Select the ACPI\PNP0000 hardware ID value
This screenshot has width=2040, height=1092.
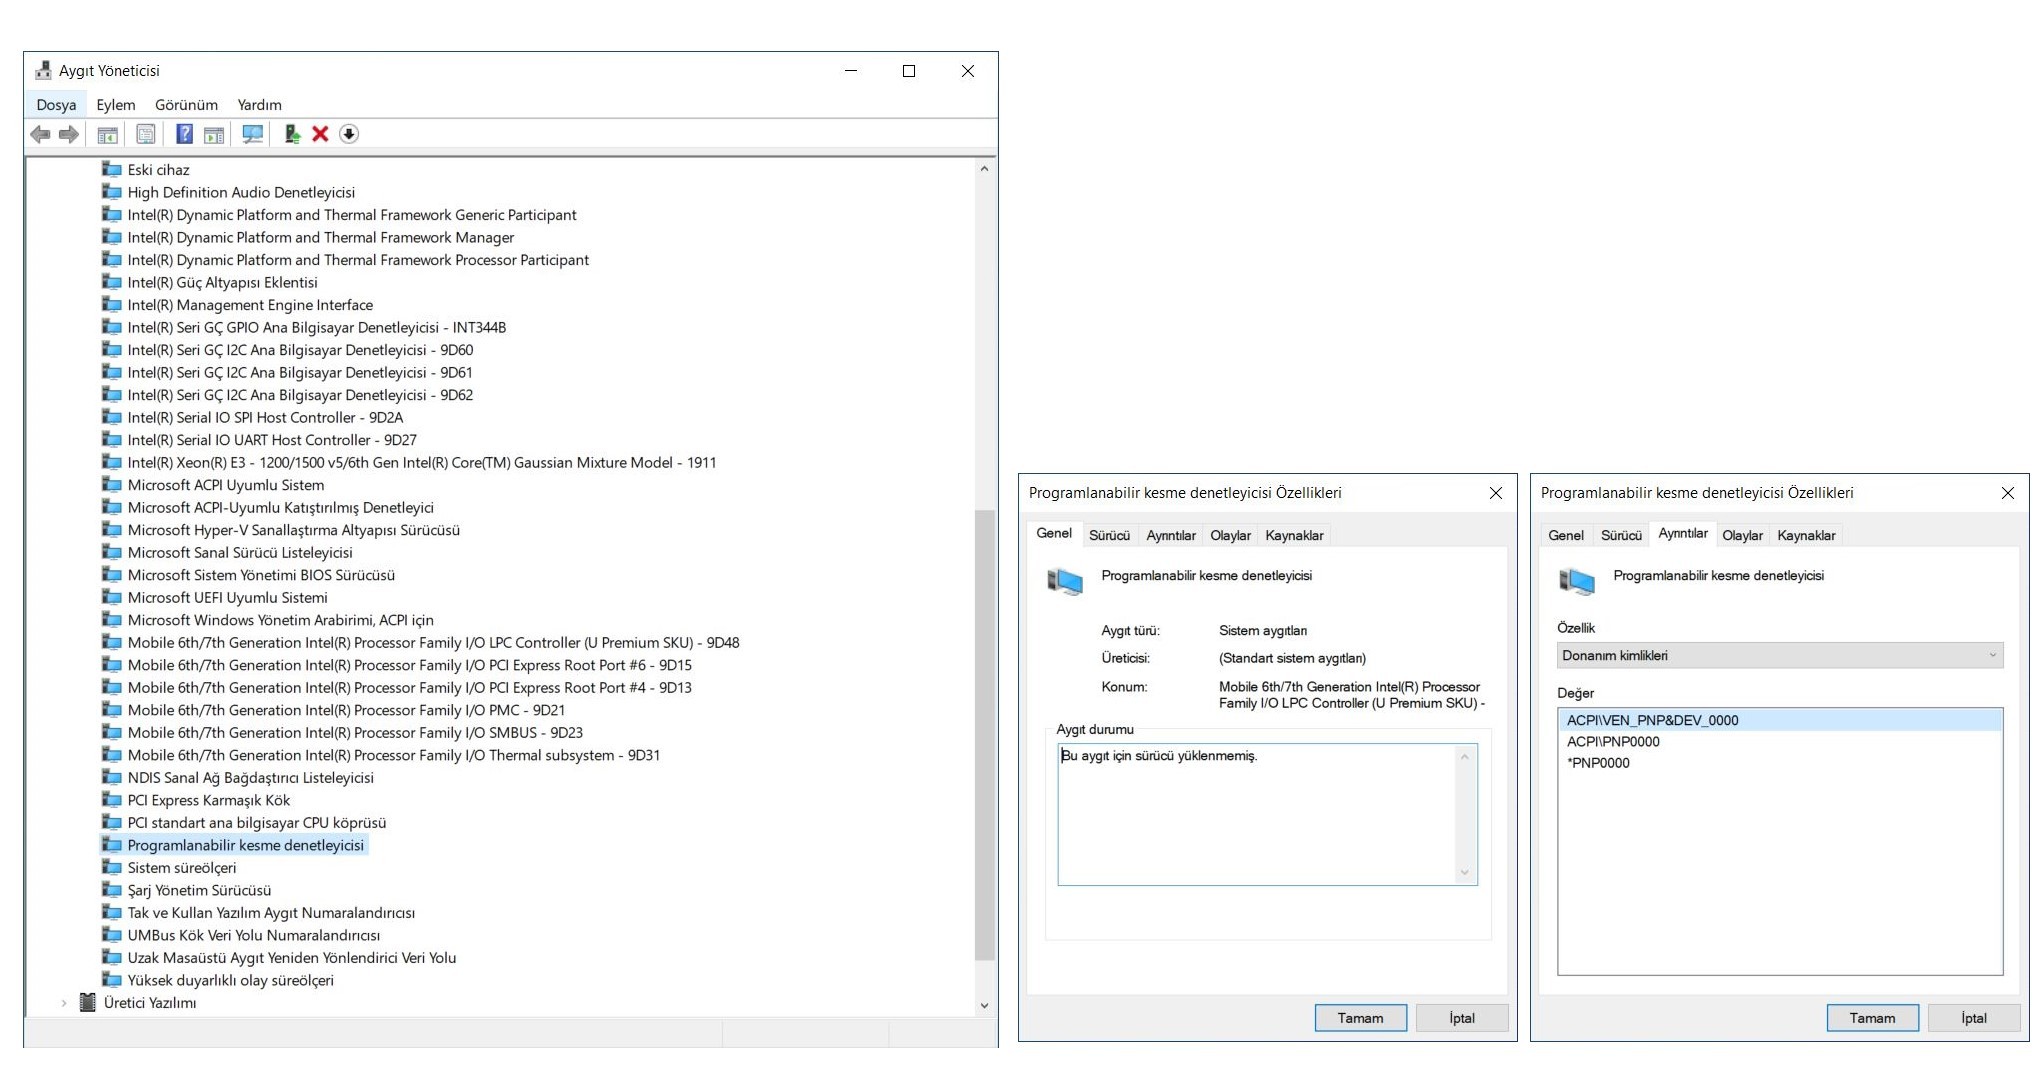tap(1613, 742)
